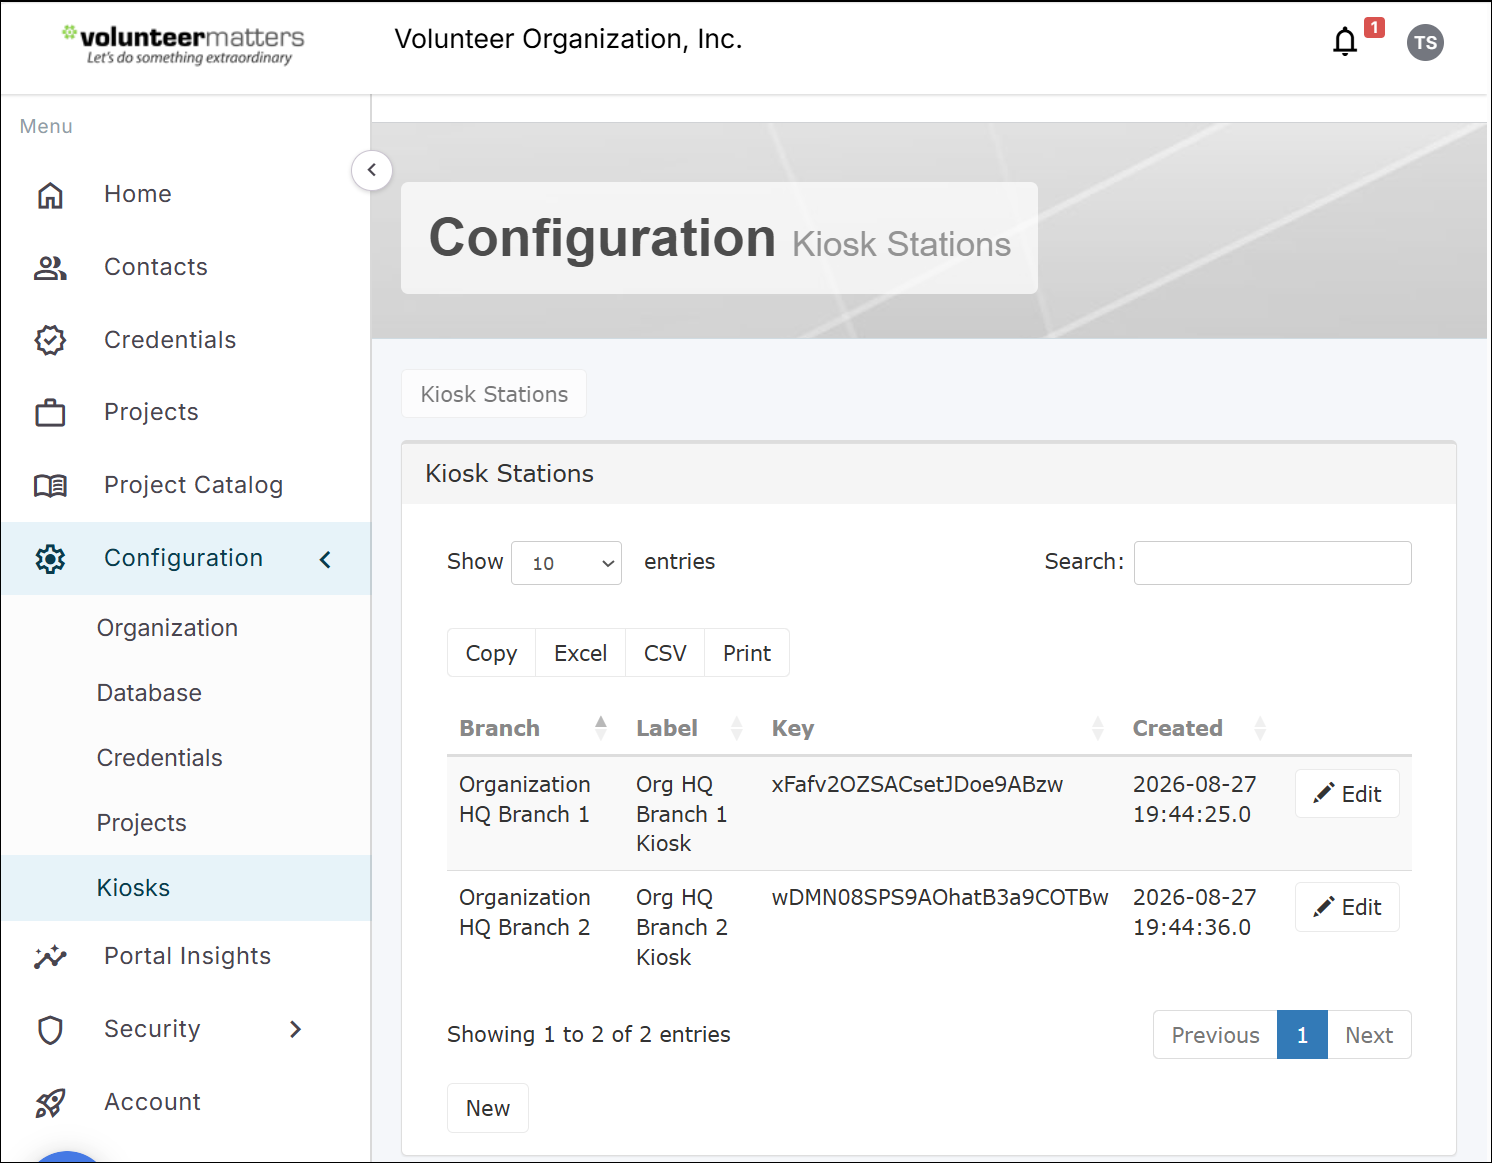Screen dimensions: 1492x1163
Task: Sort the table by Key column
Action: 939,728
